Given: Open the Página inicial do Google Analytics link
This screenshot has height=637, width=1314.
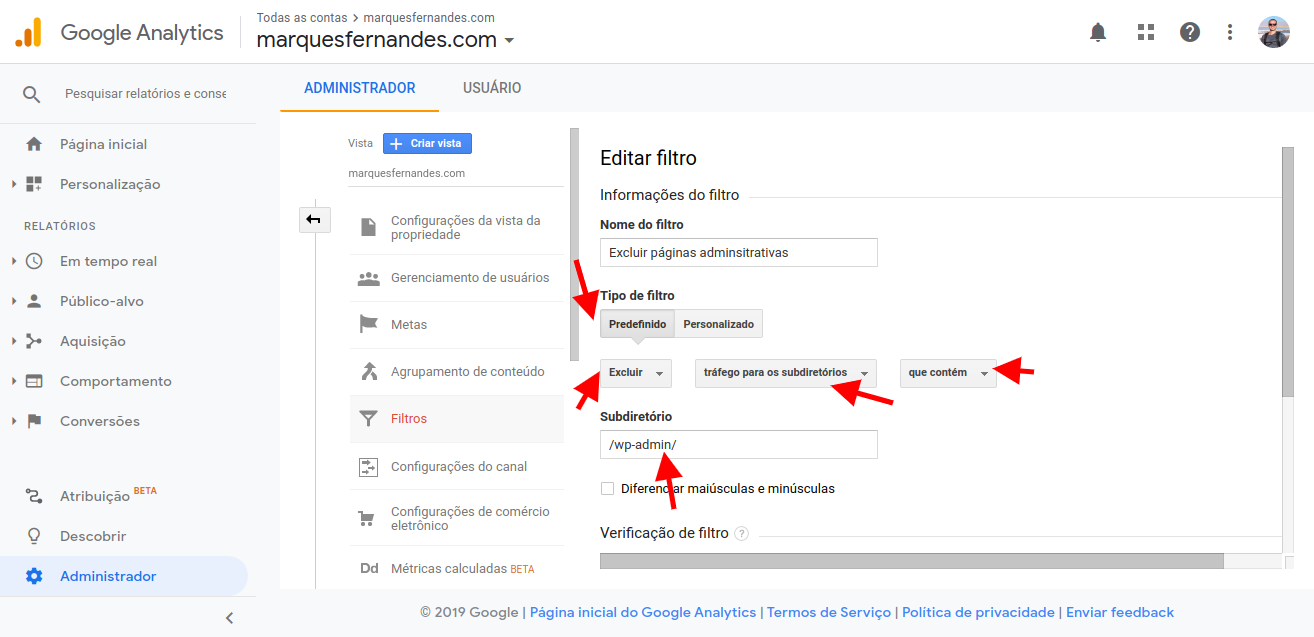Looking at the screenshot, I should pyautogui.click(x=643, y=613).
